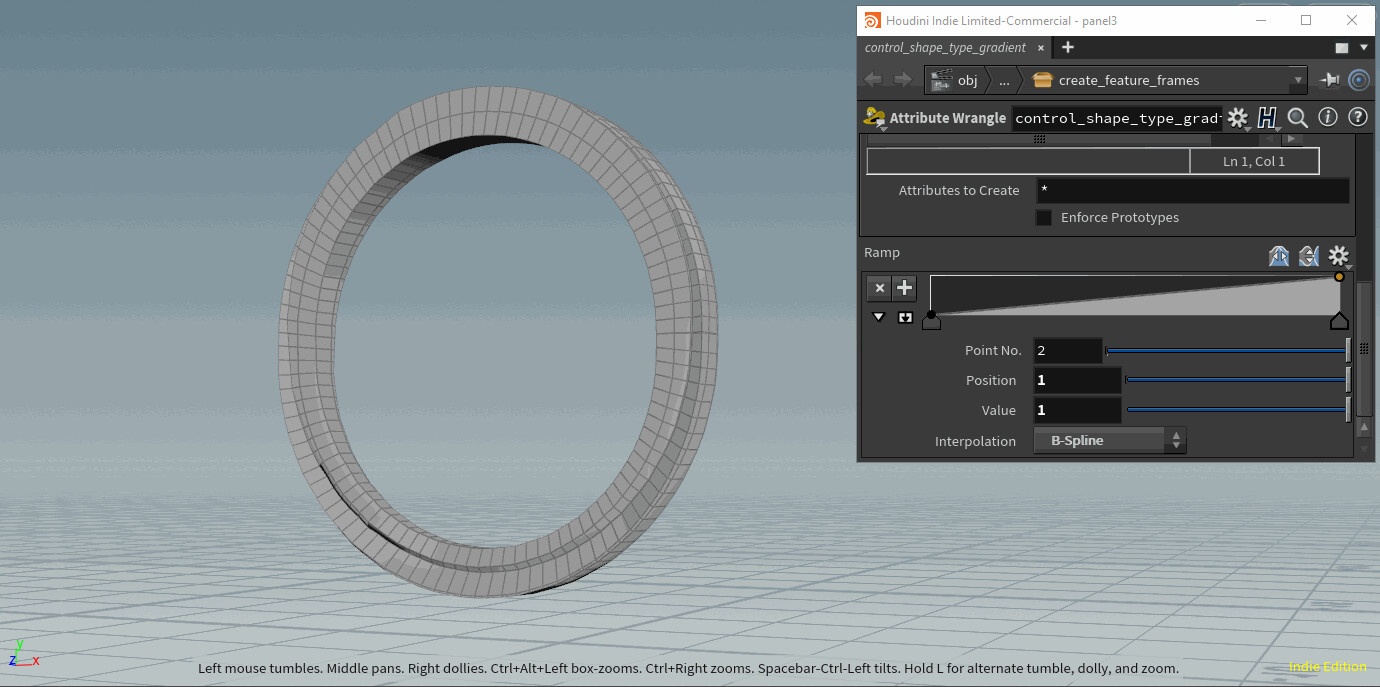Open the Attribute Wrangle gear menu

click(x=1238, y=117)
